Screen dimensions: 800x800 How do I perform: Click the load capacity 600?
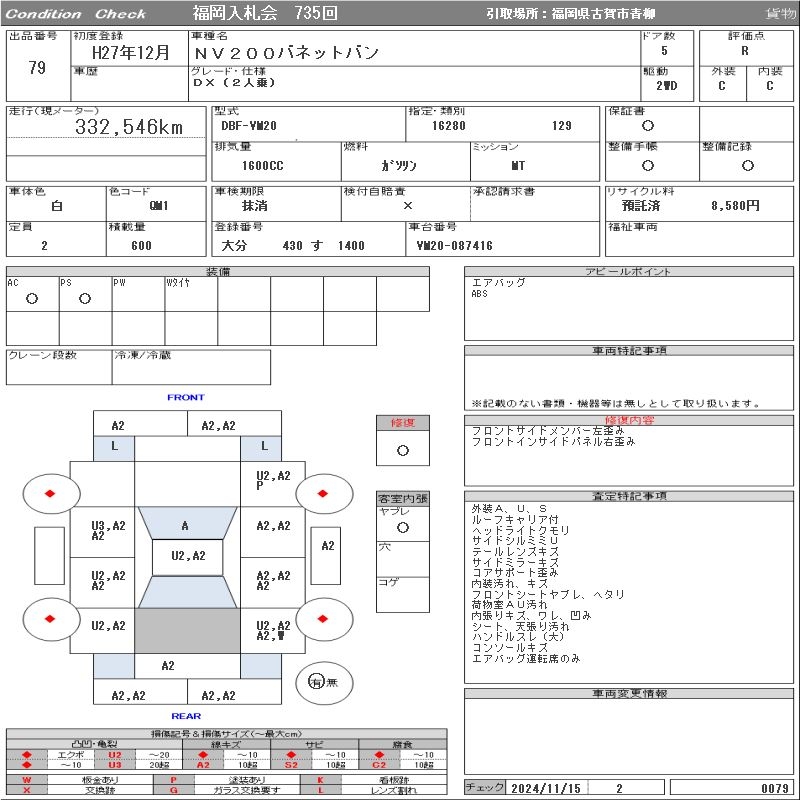(x=141, y=245)
